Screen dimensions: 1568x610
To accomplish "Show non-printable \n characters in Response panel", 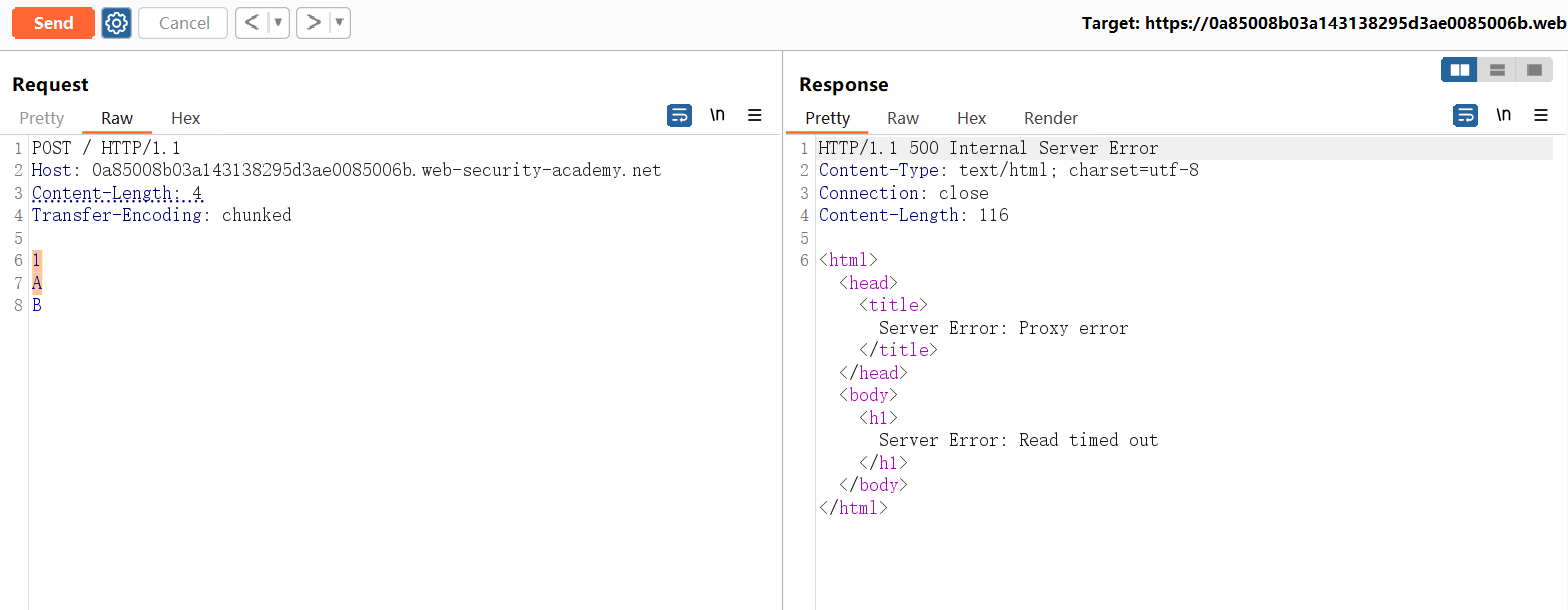I will point(1503,116).
